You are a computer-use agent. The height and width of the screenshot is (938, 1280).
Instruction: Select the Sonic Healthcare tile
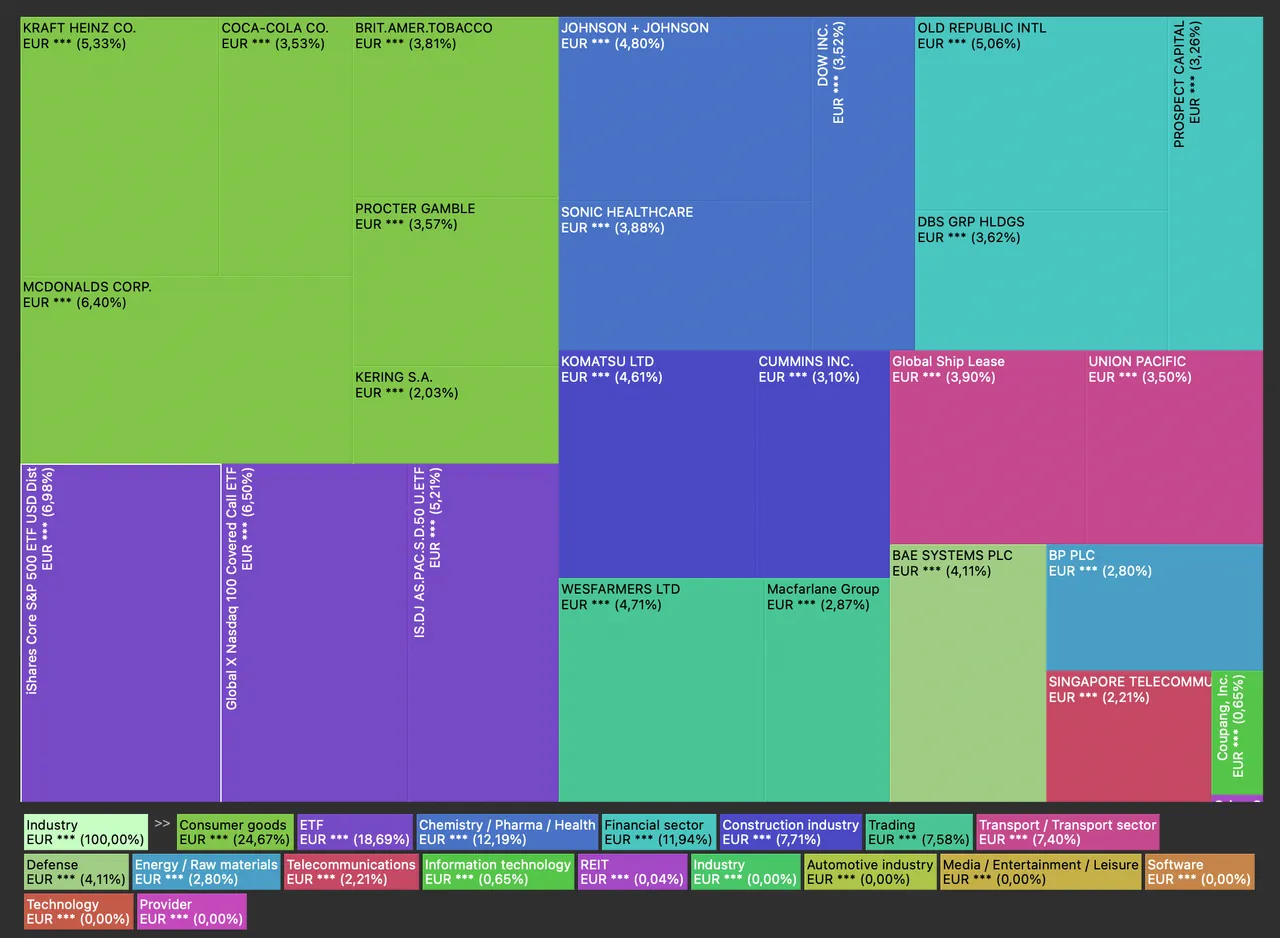point(685,275)
